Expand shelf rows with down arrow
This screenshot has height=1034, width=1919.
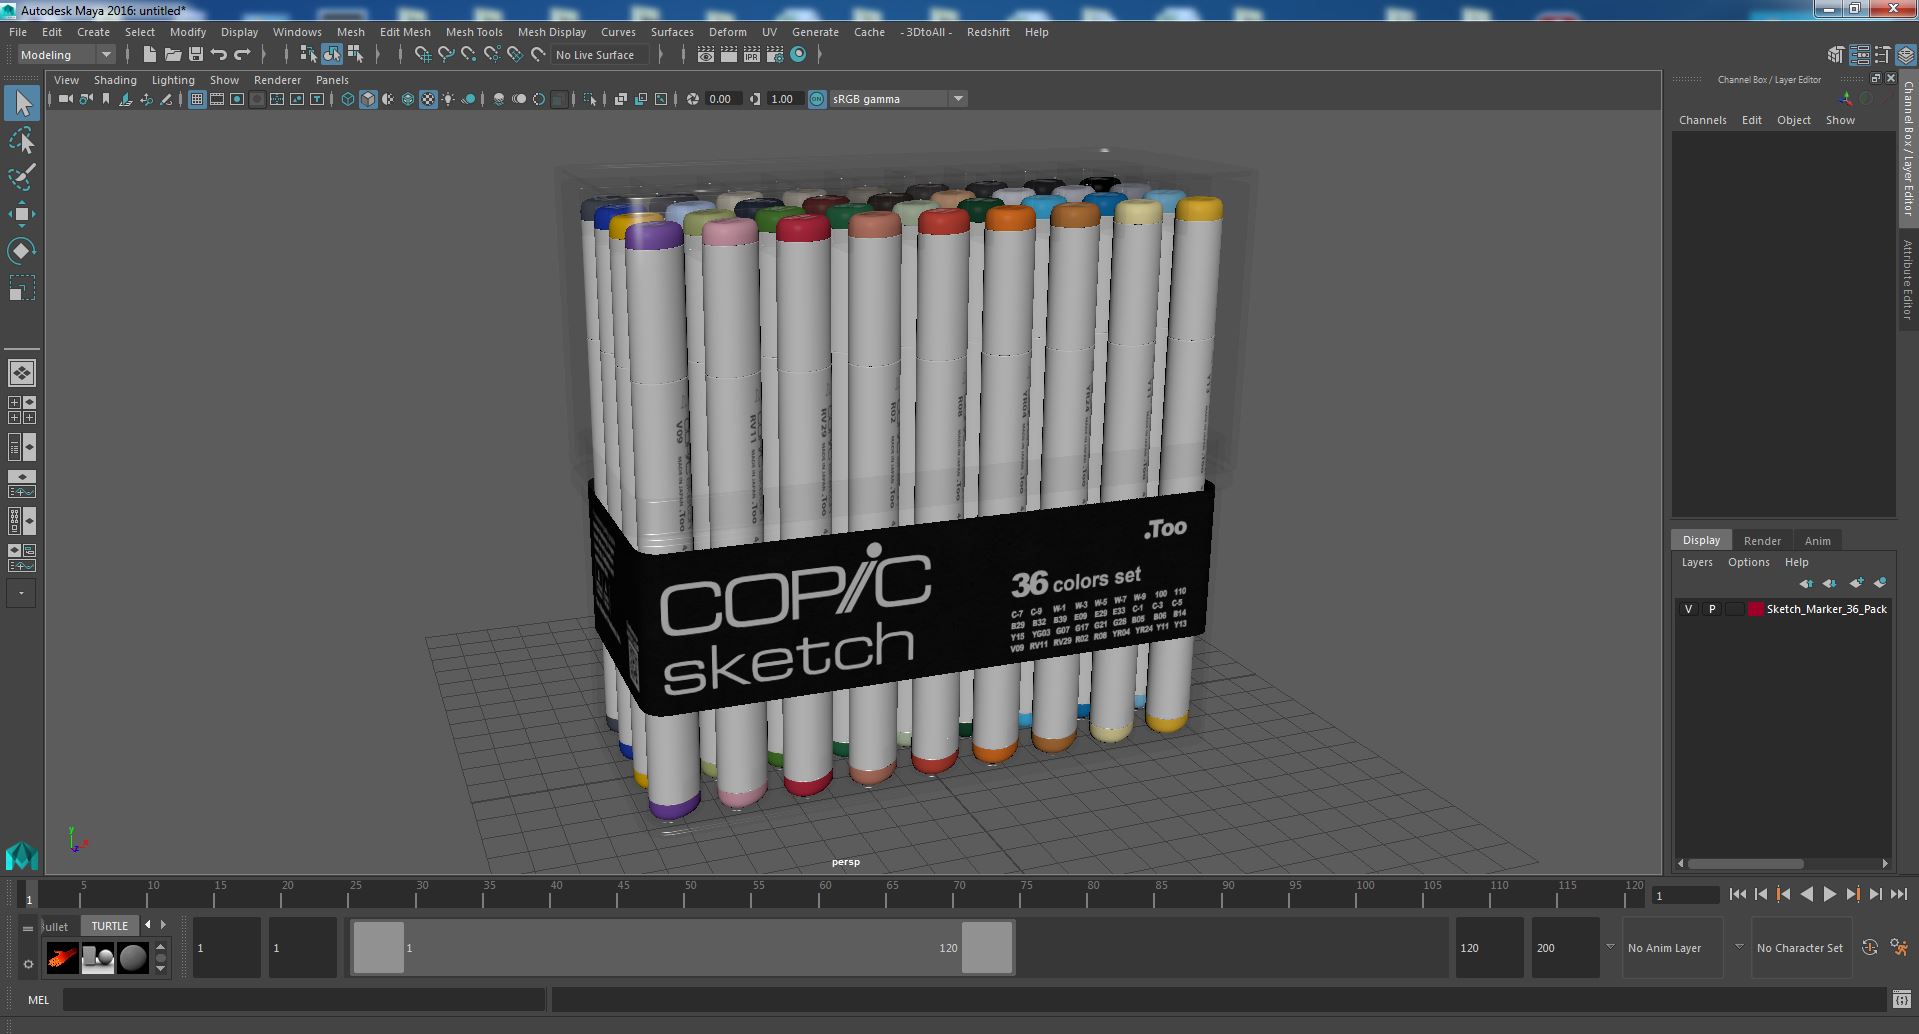click(x=160, y=969)
